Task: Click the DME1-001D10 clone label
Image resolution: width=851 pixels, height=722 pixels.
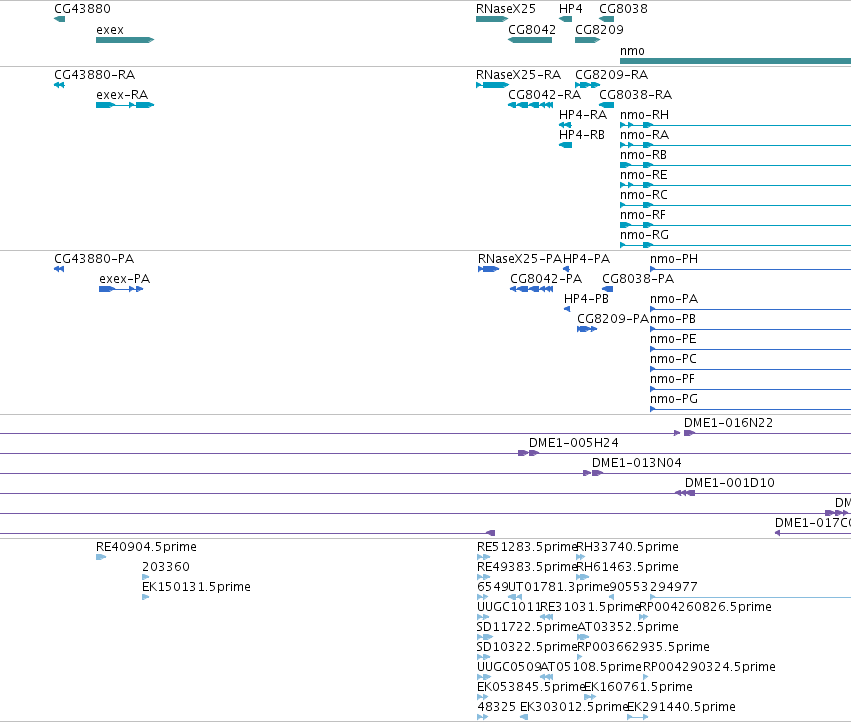Action: click(x=729, y=483)
